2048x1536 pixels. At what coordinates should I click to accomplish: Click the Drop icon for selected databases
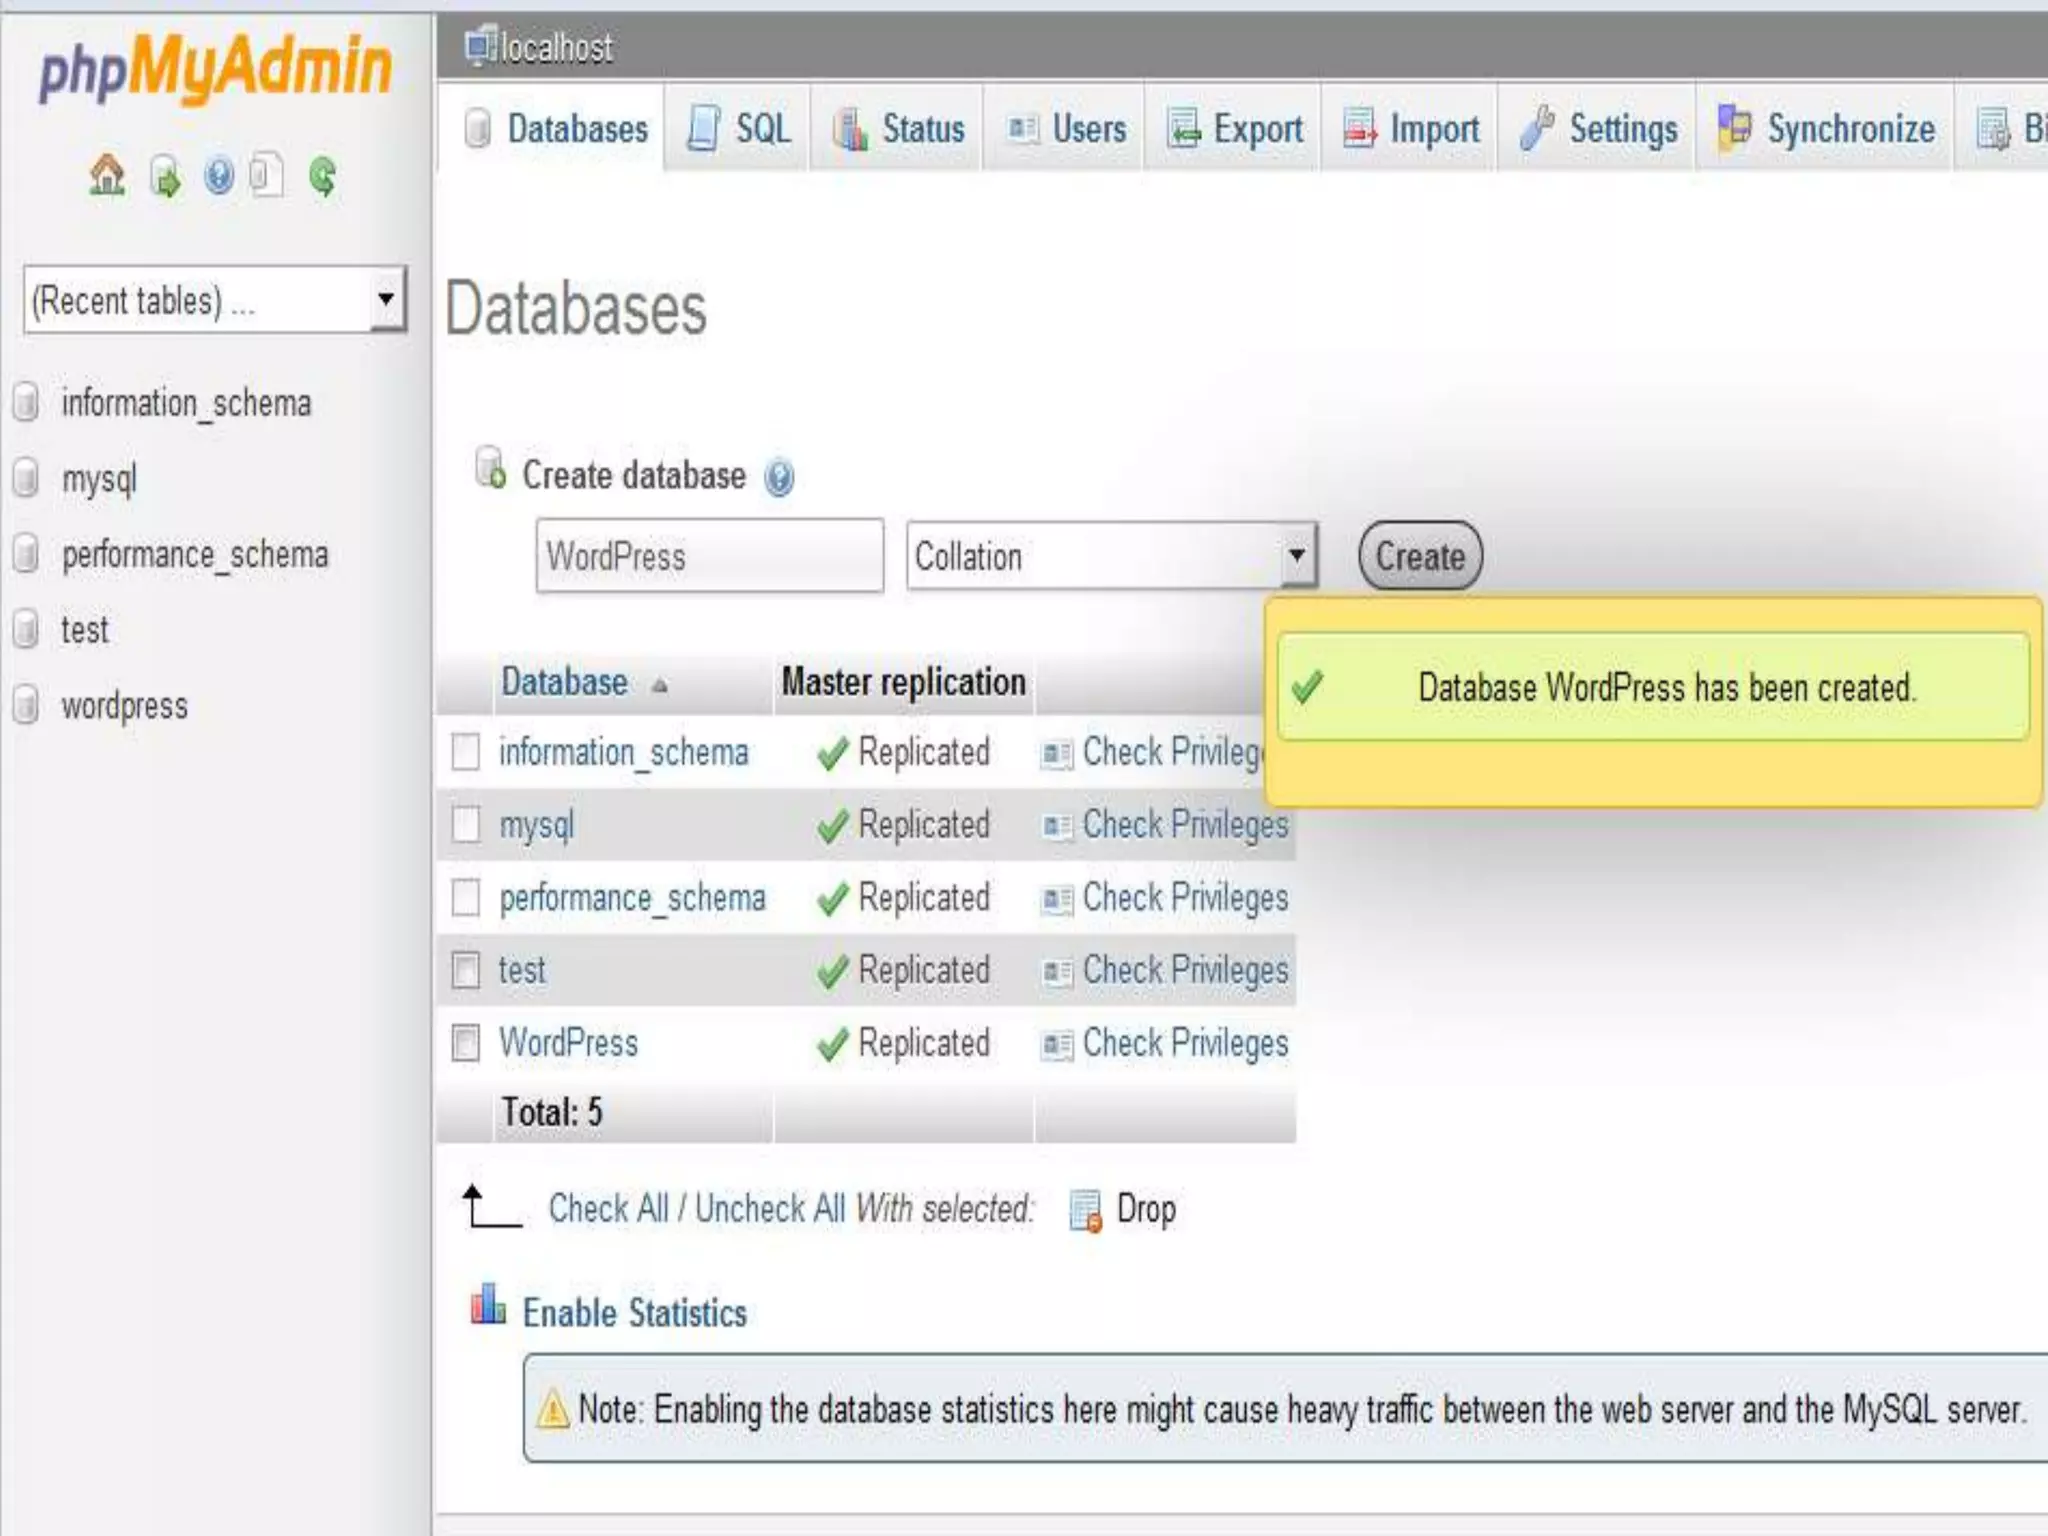point(1085,1210)
